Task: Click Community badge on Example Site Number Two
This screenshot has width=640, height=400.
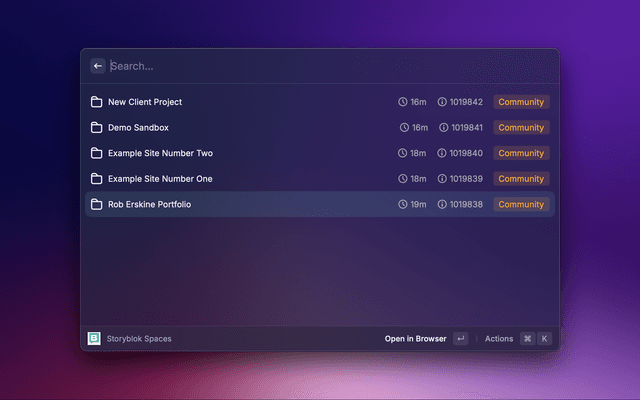Action: pyautogui.click(x=521, y=153)
